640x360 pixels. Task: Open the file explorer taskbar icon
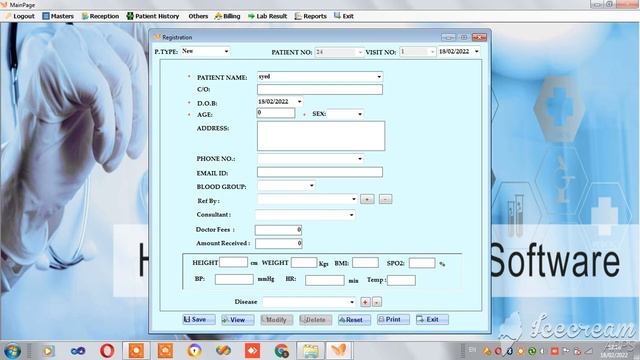310,351
